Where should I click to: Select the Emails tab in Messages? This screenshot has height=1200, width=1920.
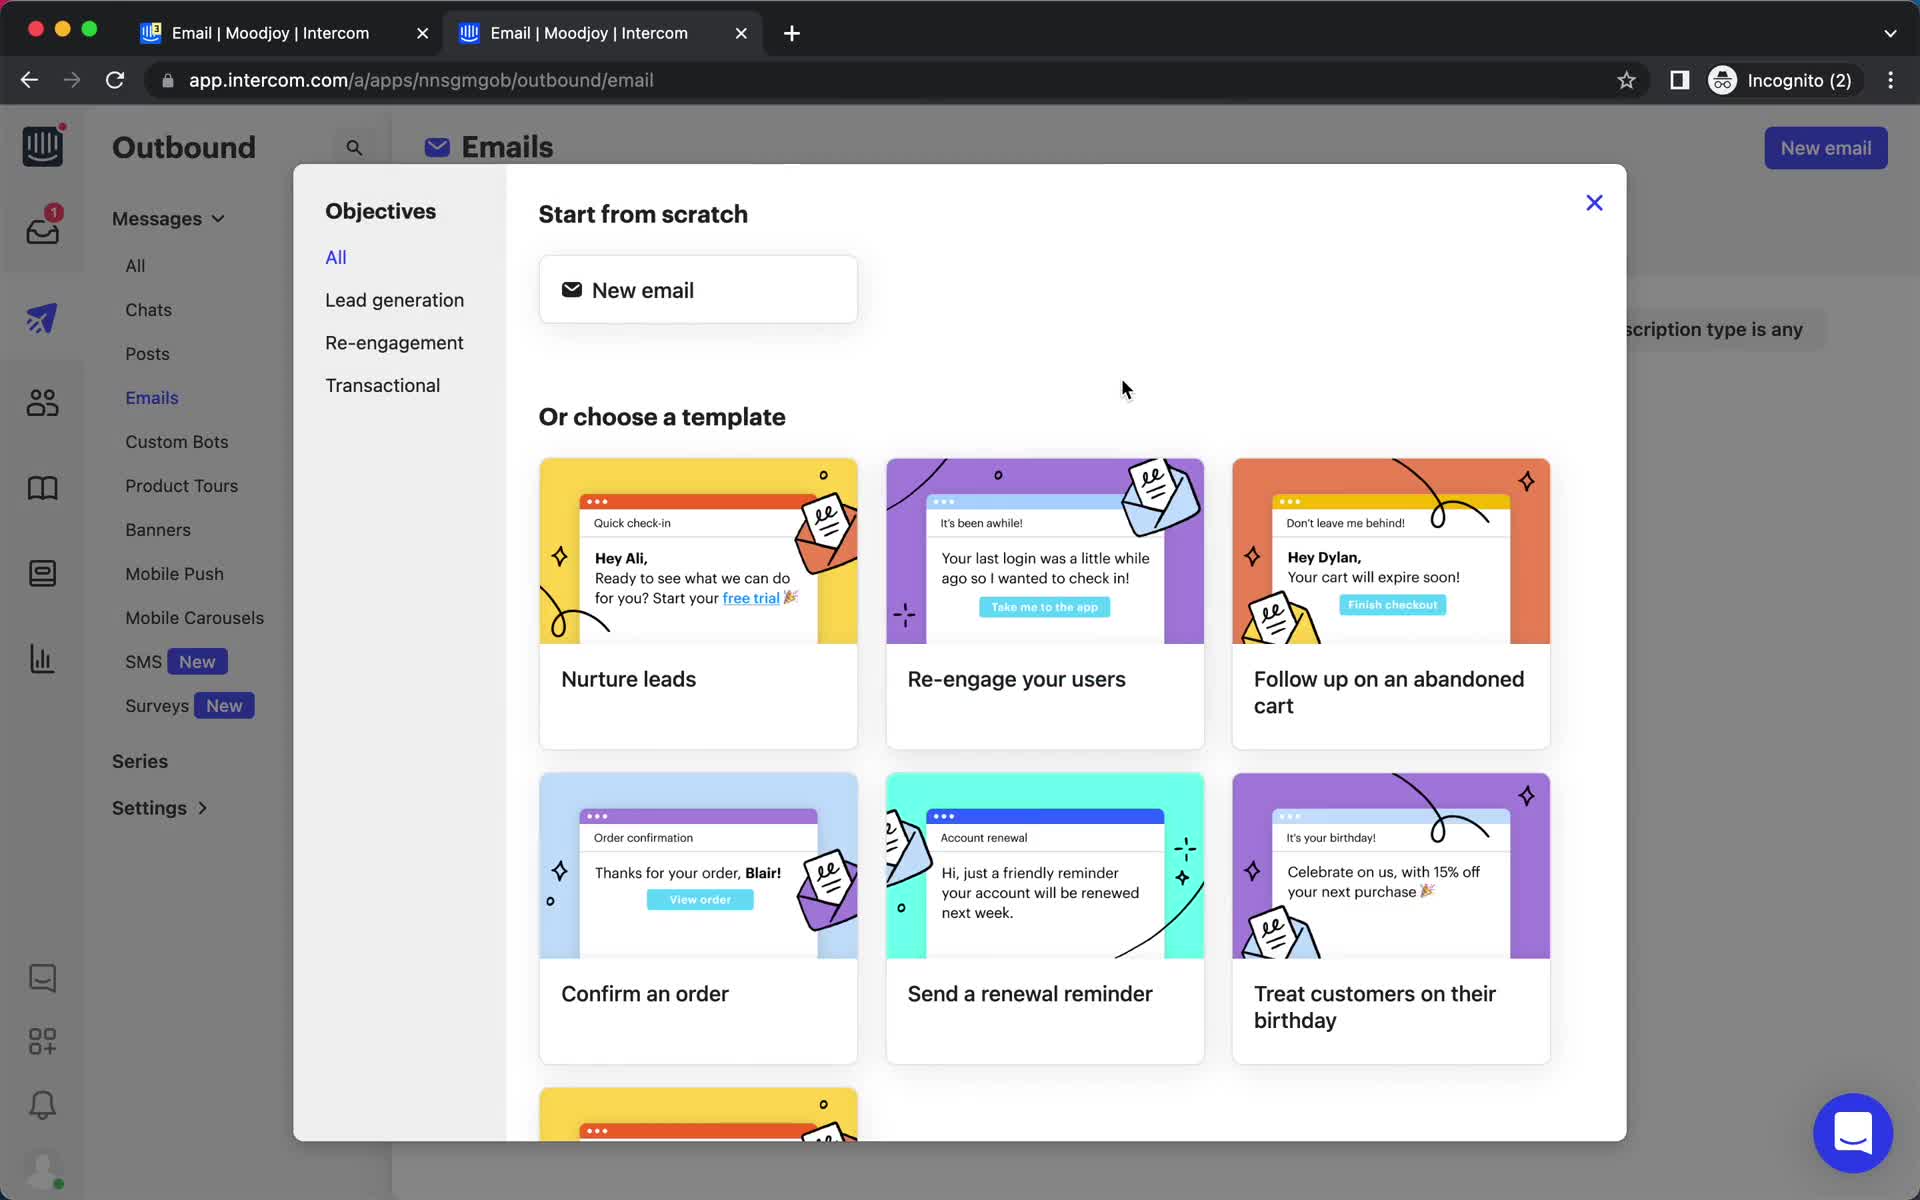152,398
